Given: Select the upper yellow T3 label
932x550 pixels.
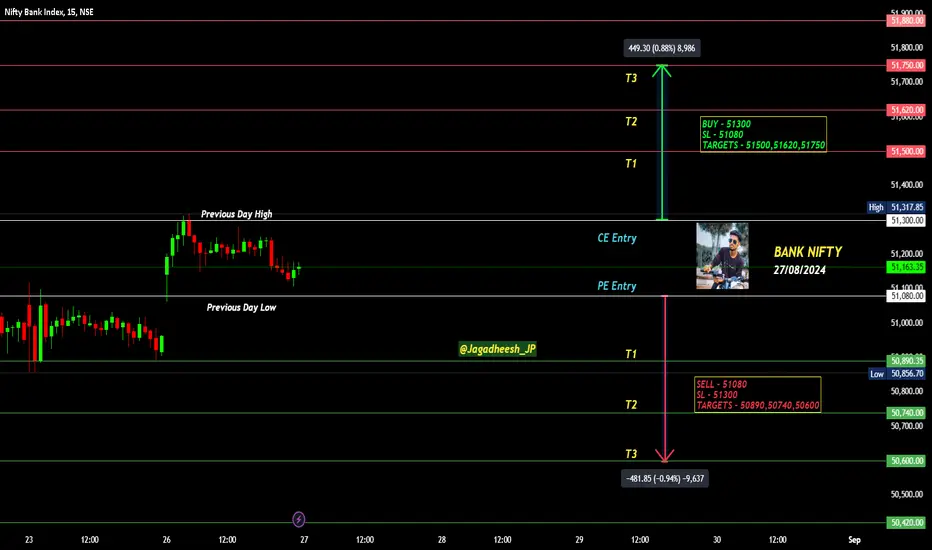Looking at the screenshot, I should 631,78.
